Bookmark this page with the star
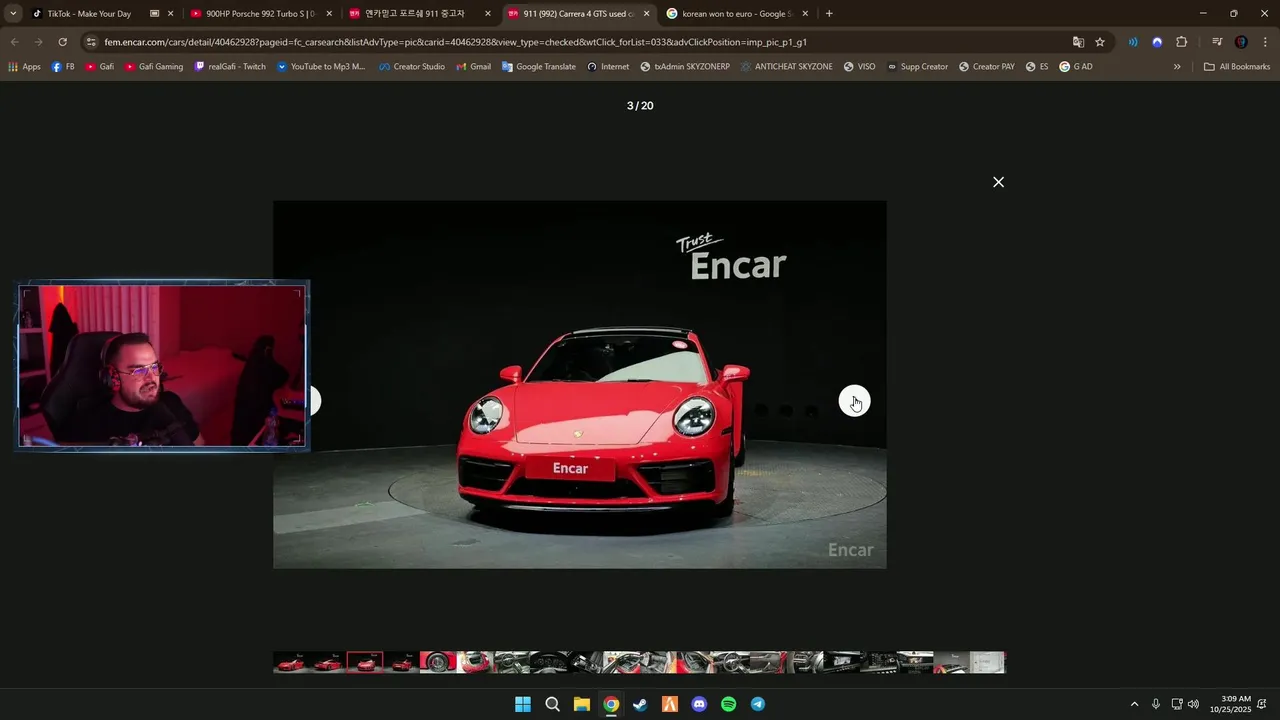The width and height of the screenshot is (1280, 720). [1100, 42]
